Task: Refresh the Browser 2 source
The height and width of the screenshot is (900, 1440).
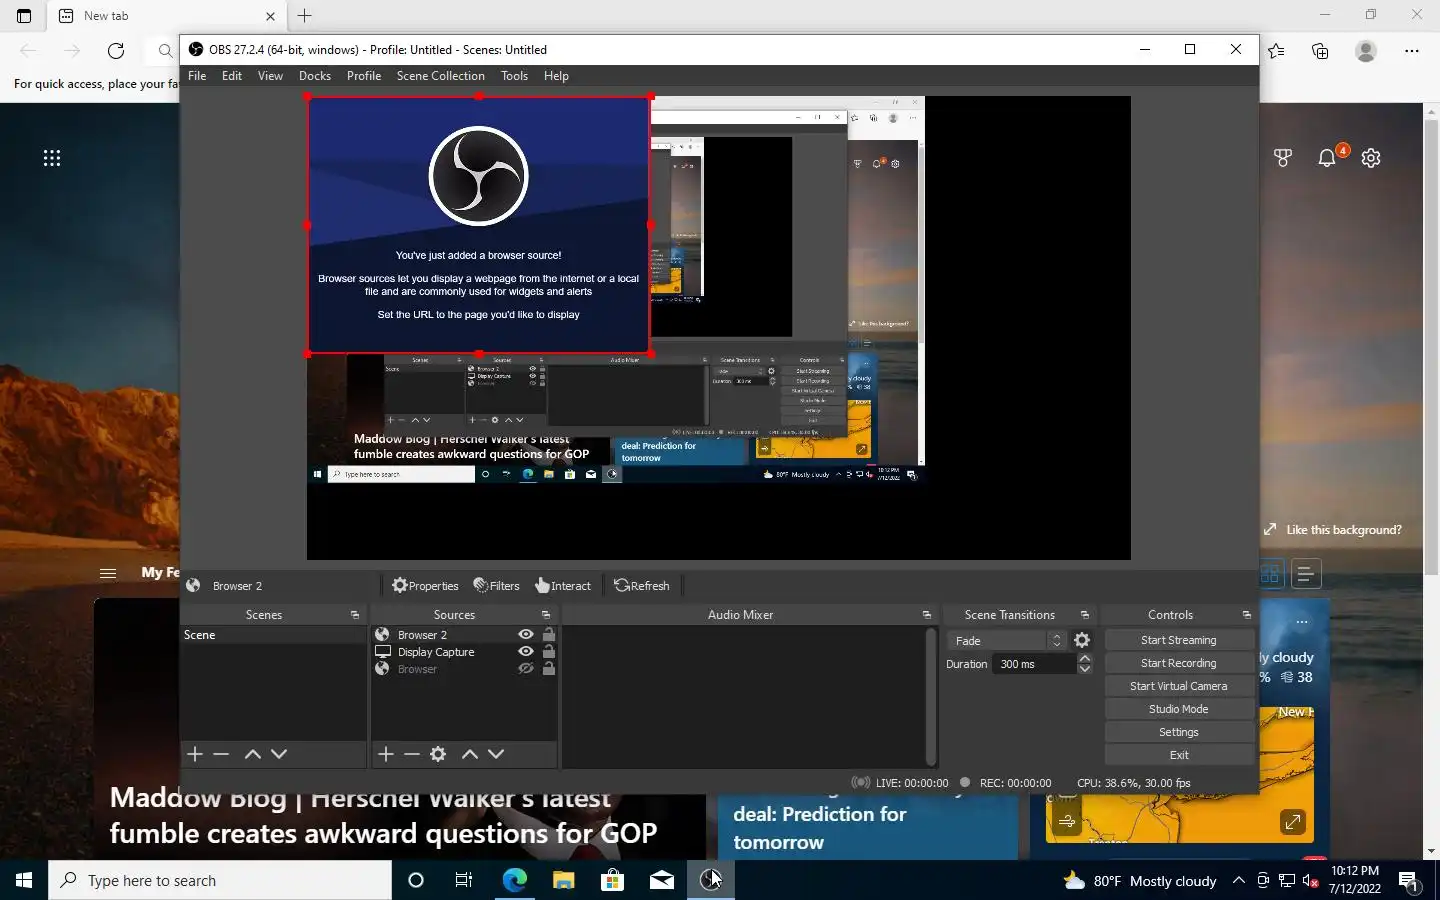Action: (x=641, y=586)
